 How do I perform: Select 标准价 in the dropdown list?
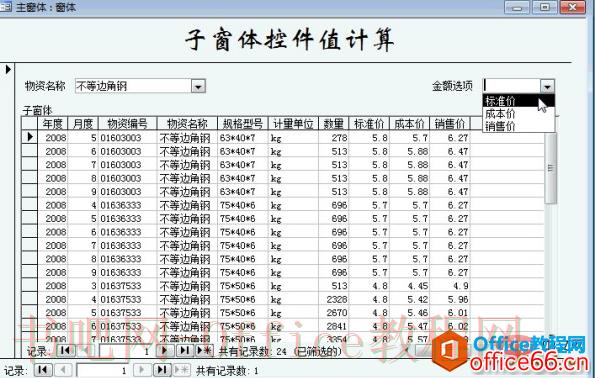point(518,101)
